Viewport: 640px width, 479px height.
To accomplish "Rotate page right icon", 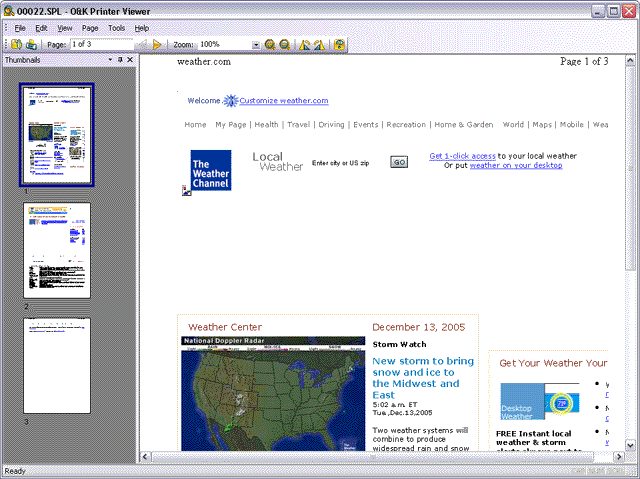I will pyautogui.click(x=319, y=44).
